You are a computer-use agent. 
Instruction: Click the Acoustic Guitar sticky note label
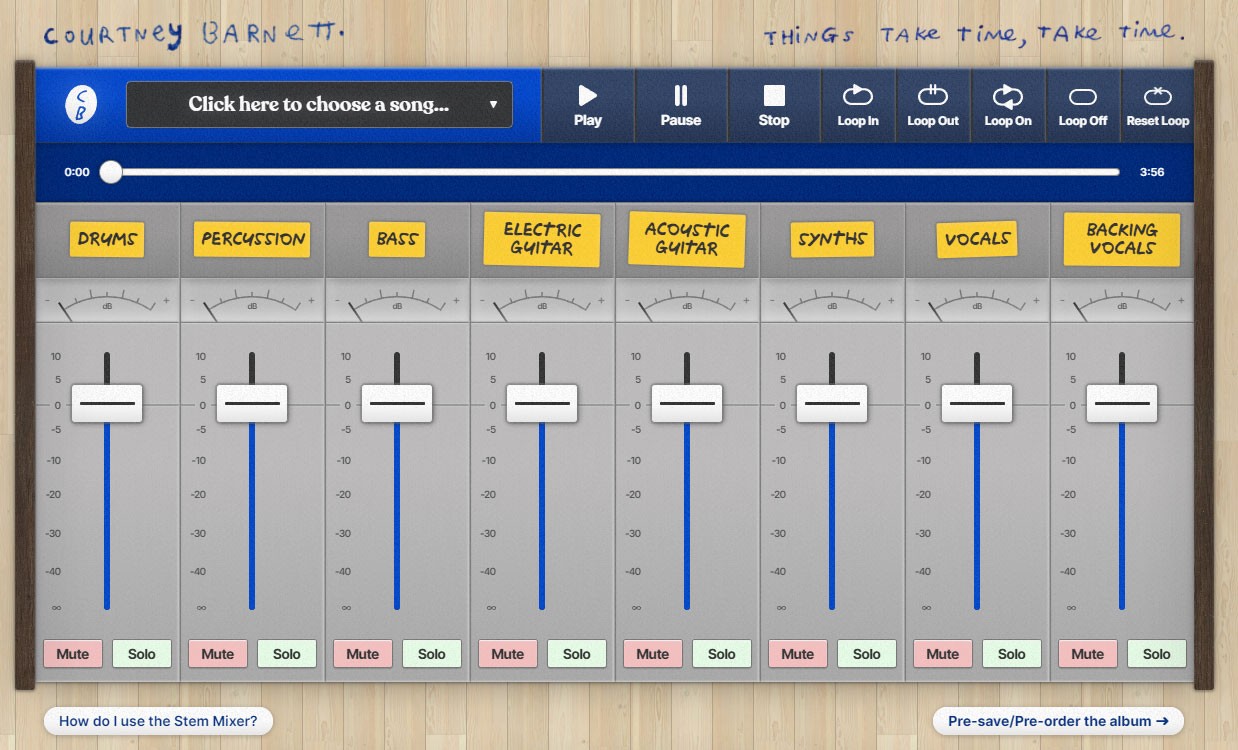(x=687, y=239)
